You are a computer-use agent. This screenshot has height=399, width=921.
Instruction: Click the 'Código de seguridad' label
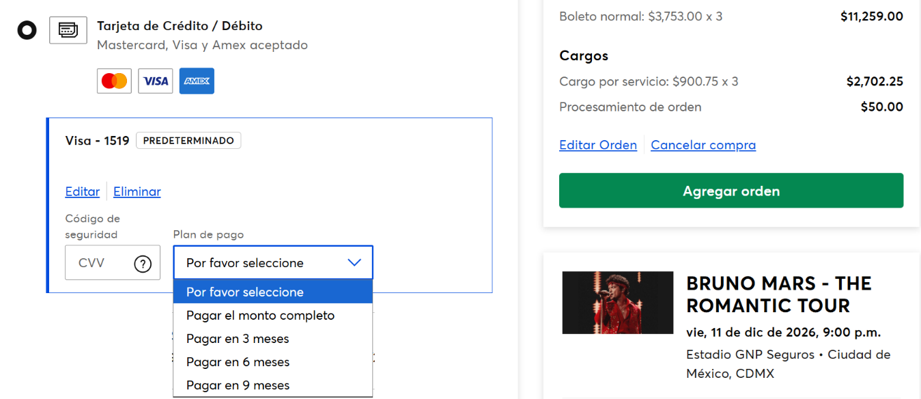(93, 227)
